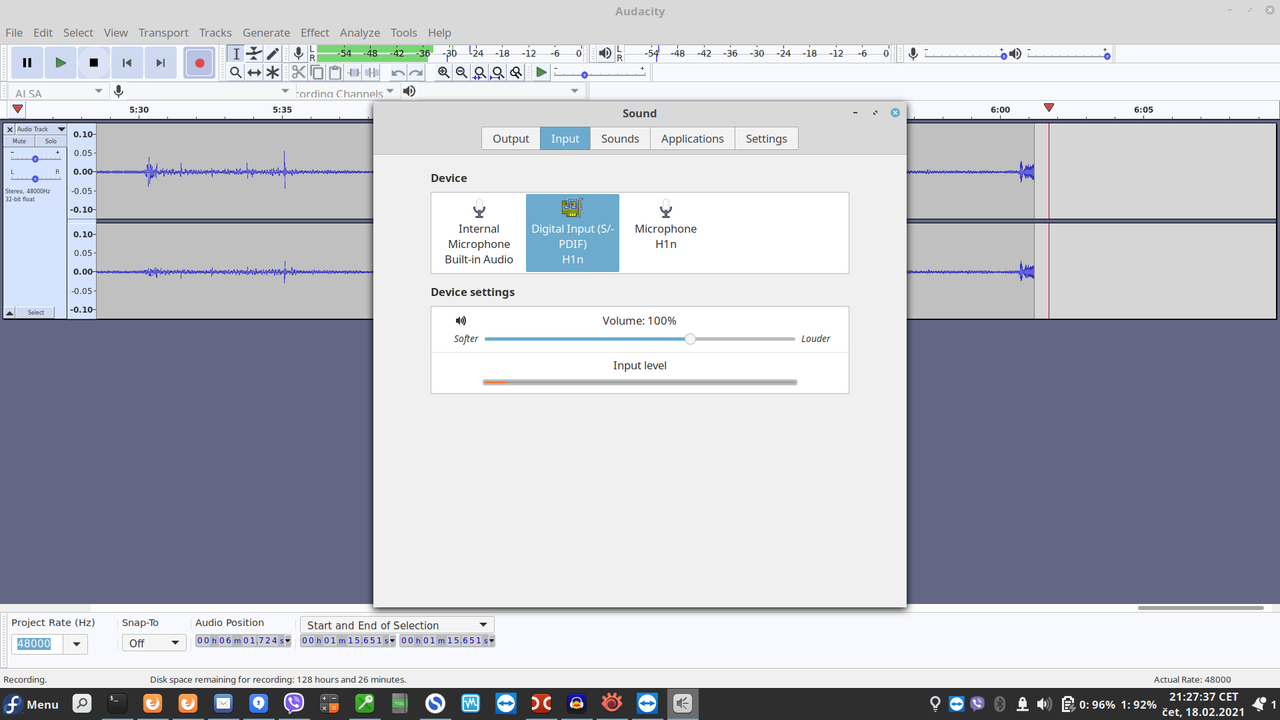Screen dimensions: 1280x720
Task: Open the Transport menu
Action: click(x=163, y=32)
